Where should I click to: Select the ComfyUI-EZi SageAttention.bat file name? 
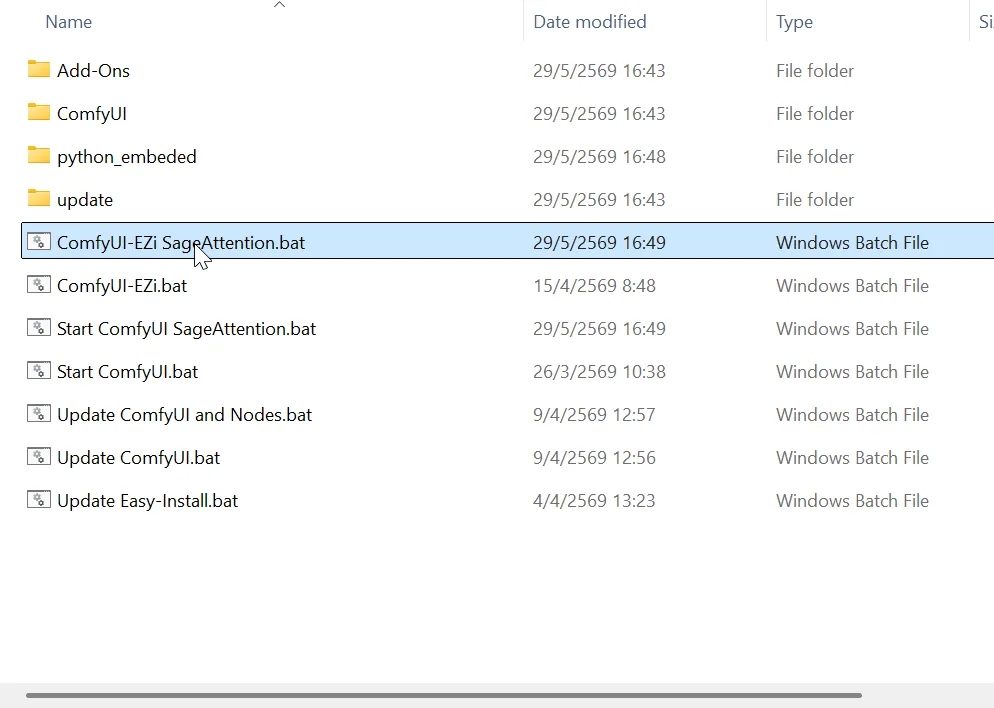pyautogui.click(x=181, y=243)
